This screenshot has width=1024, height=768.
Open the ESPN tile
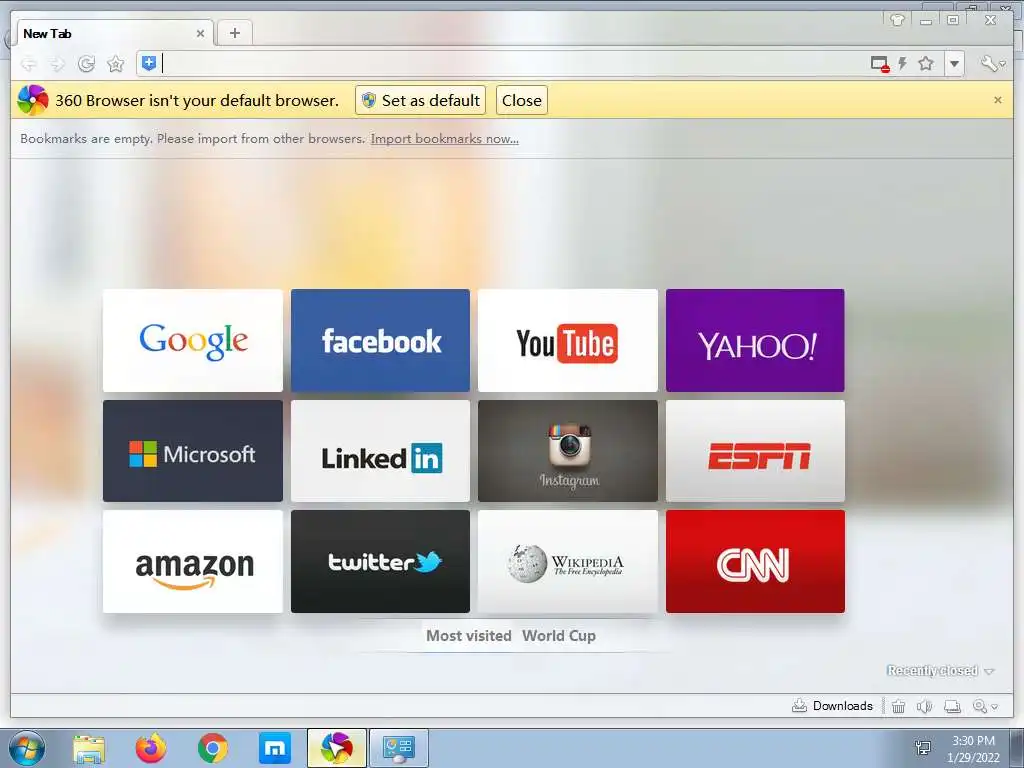click(755, 451)
